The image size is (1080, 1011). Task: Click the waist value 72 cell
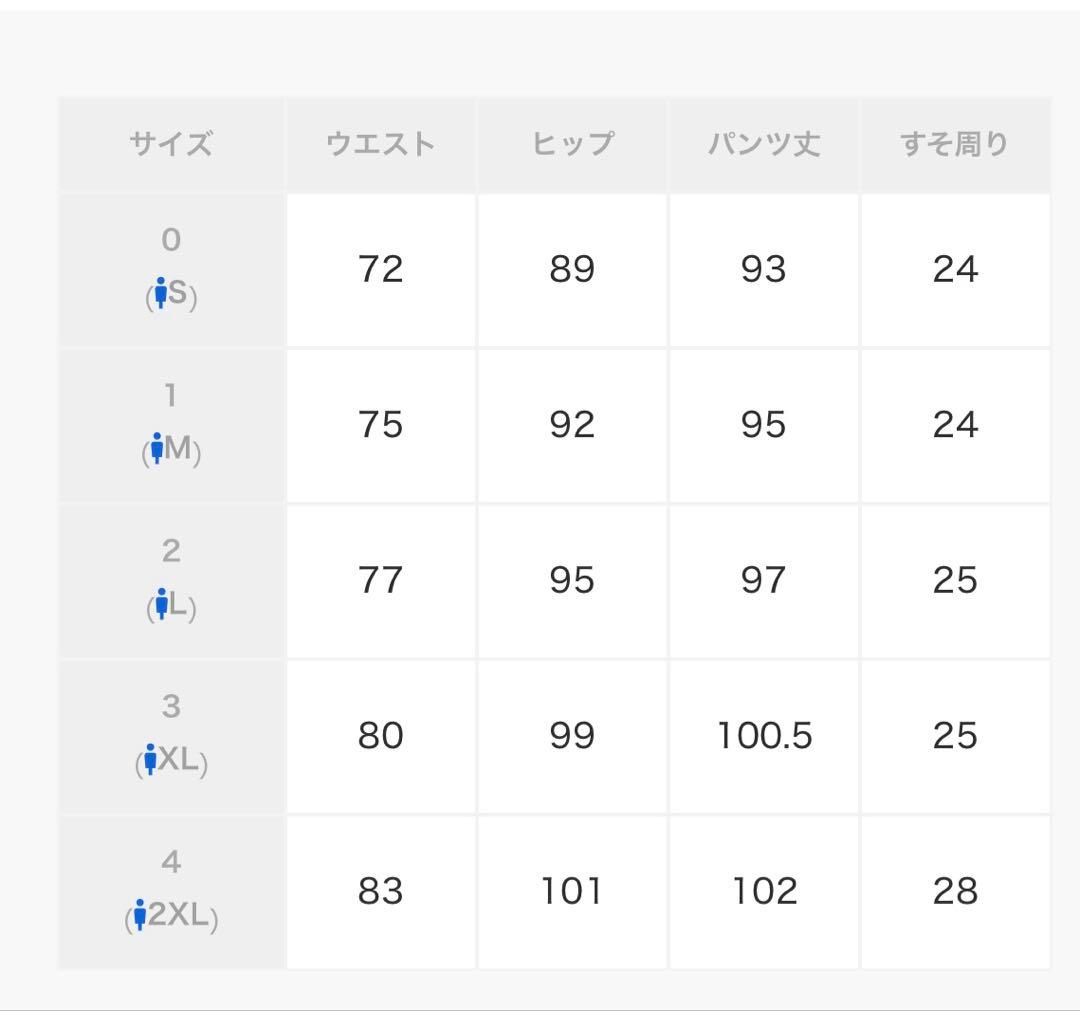380,269
